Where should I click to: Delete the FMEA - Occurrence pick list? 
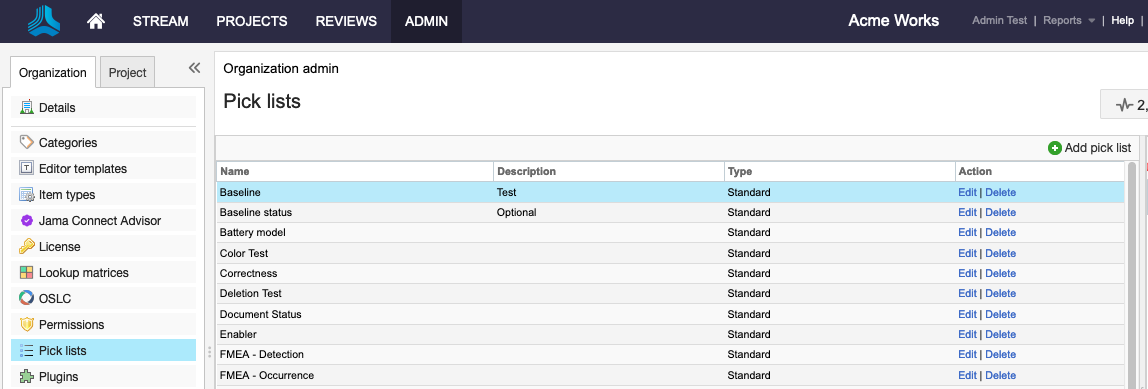(x=1000, y=375)
